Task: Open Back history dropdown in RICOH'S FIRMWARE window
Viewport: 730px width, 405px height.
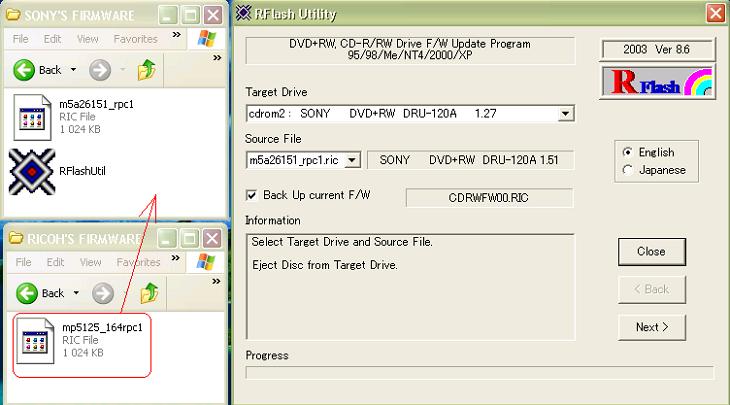Action: (x=76, y=293)
